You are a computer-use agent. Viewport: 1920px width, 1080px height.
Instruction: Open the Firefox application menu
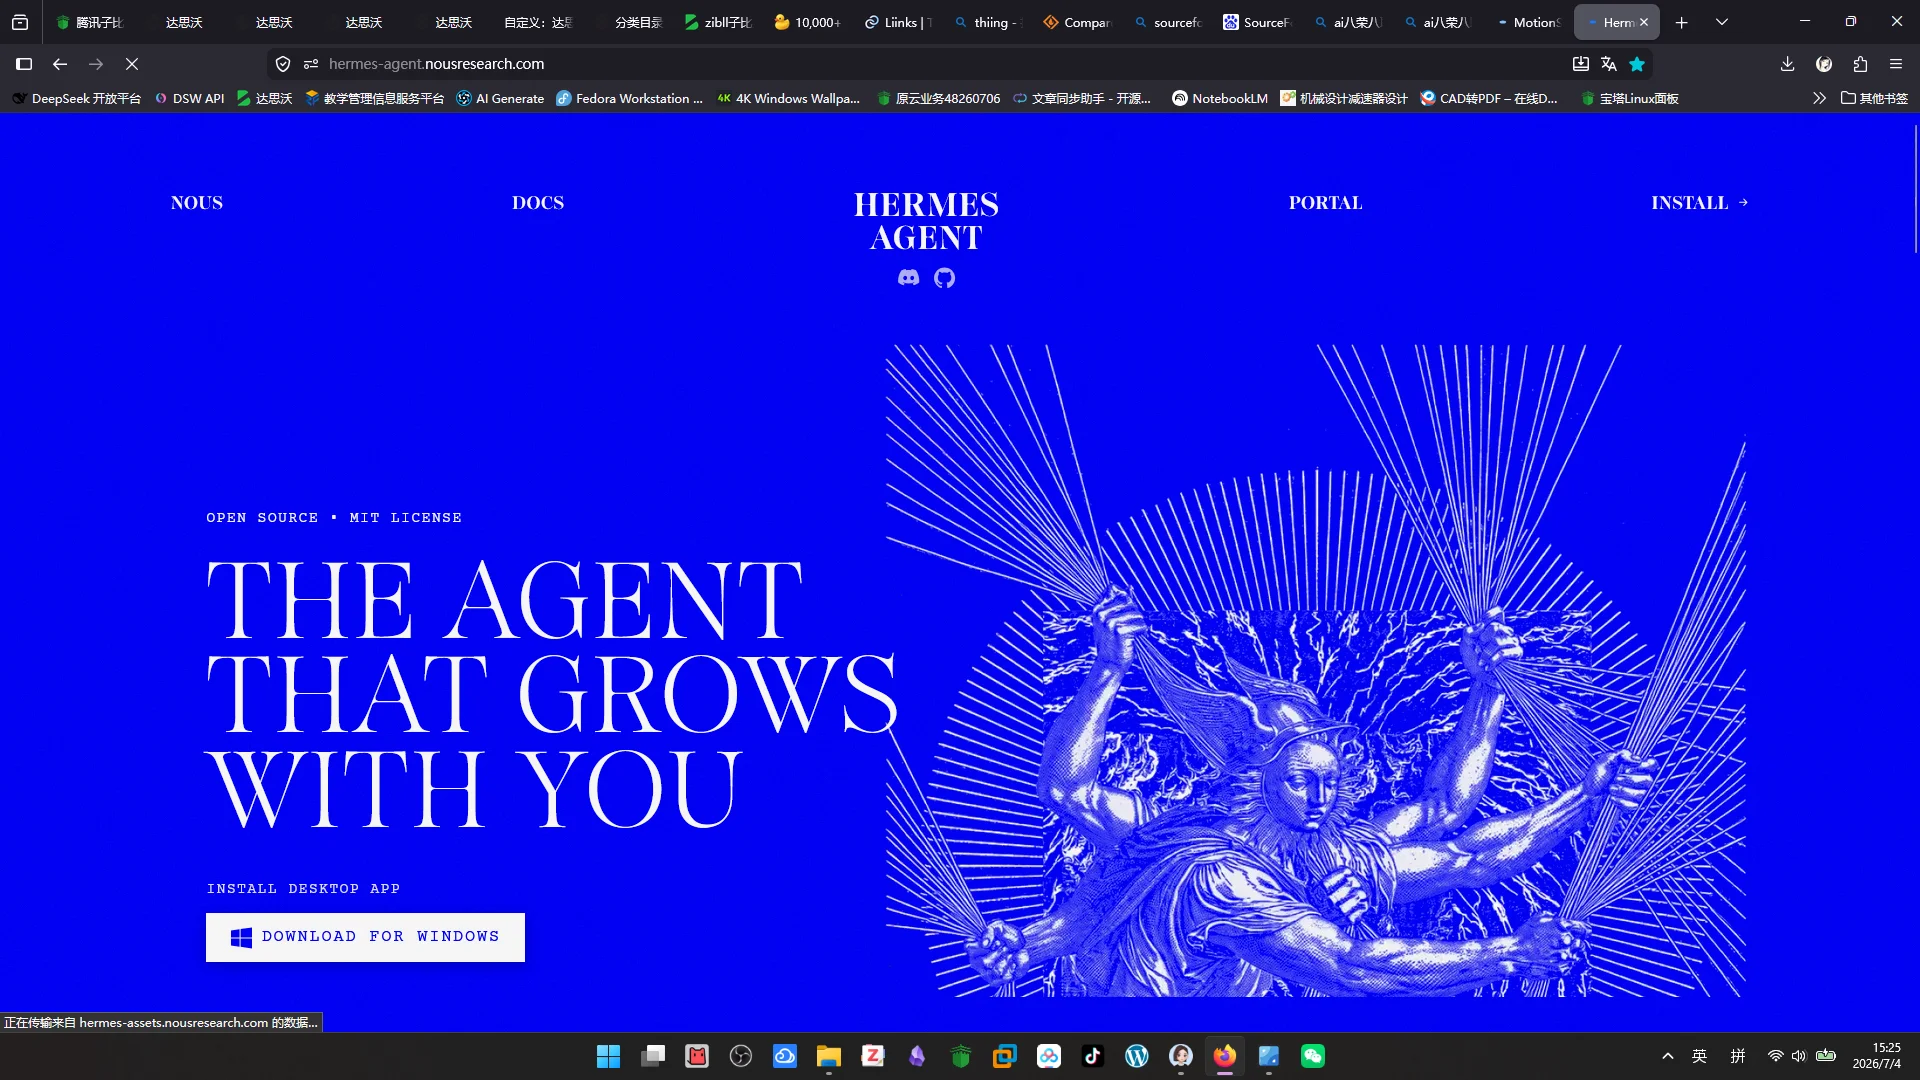pos(1896,64)
